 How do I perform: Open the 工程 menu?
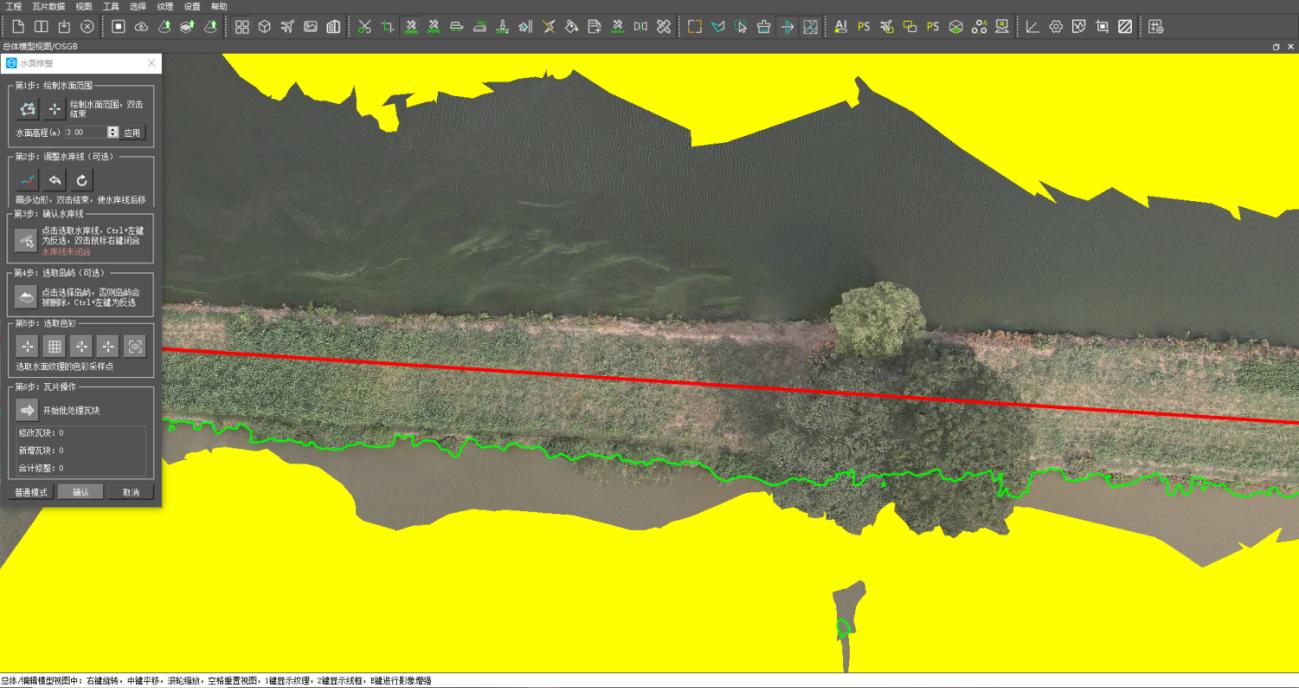pos(13,6)
